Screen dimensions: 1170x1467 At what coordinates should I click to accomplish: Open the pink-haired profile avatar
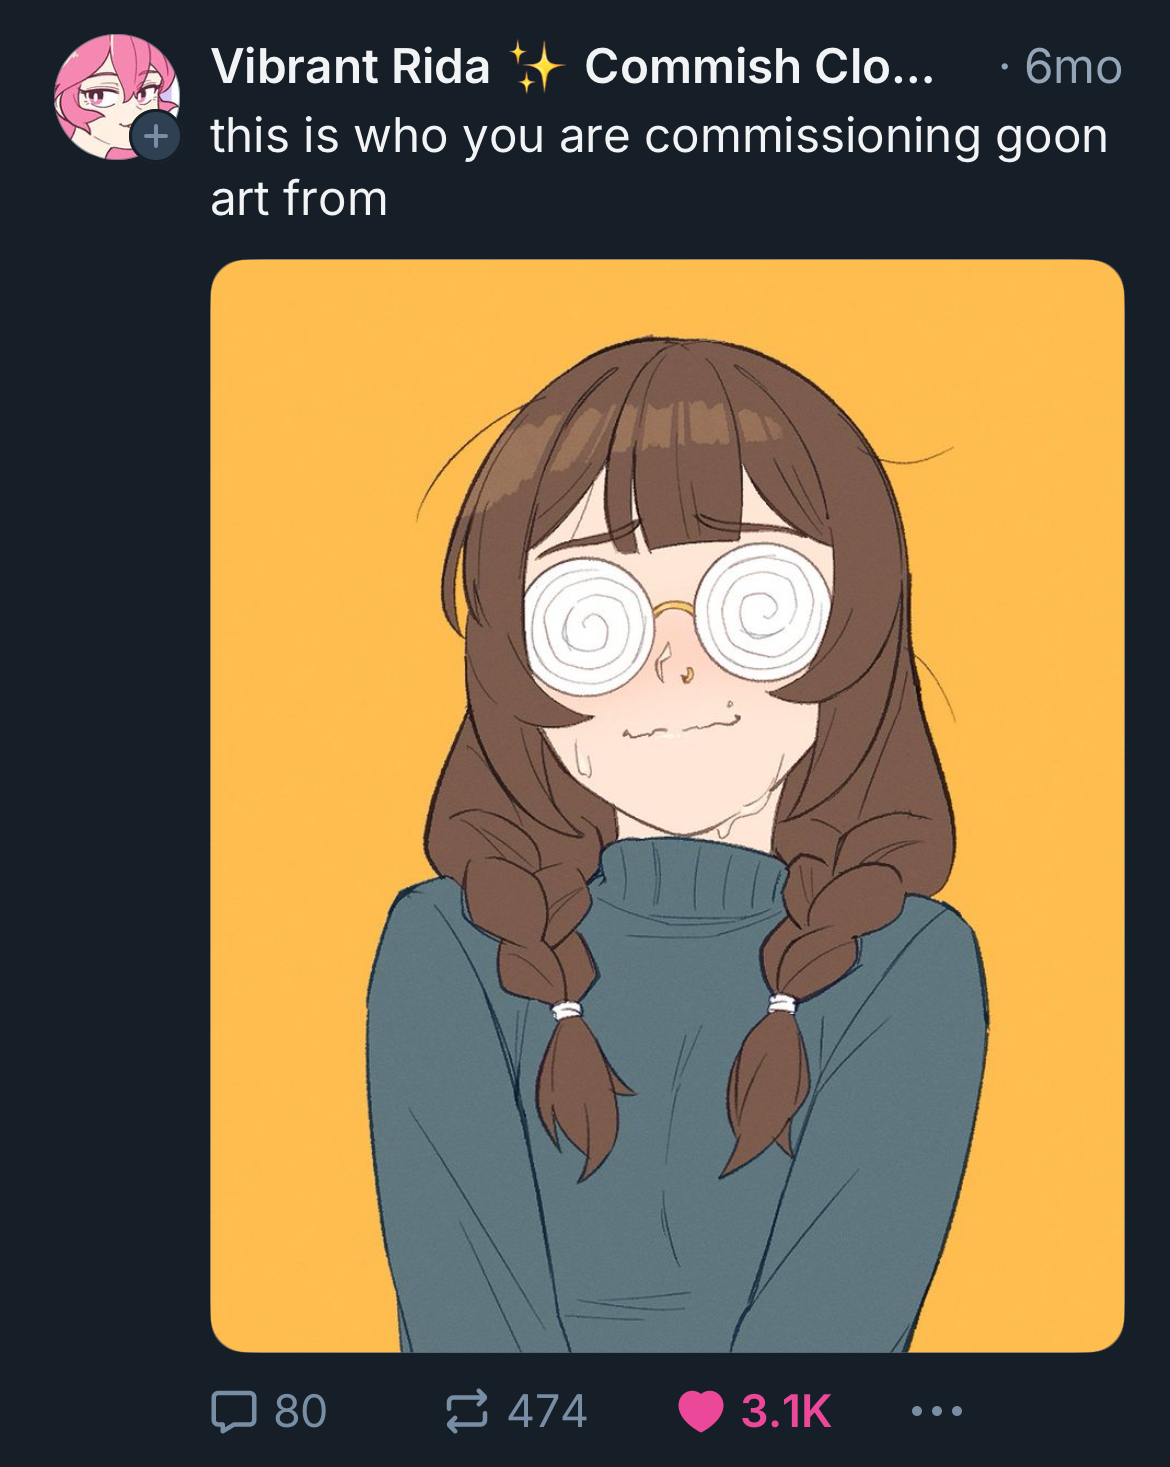[116, 97]
